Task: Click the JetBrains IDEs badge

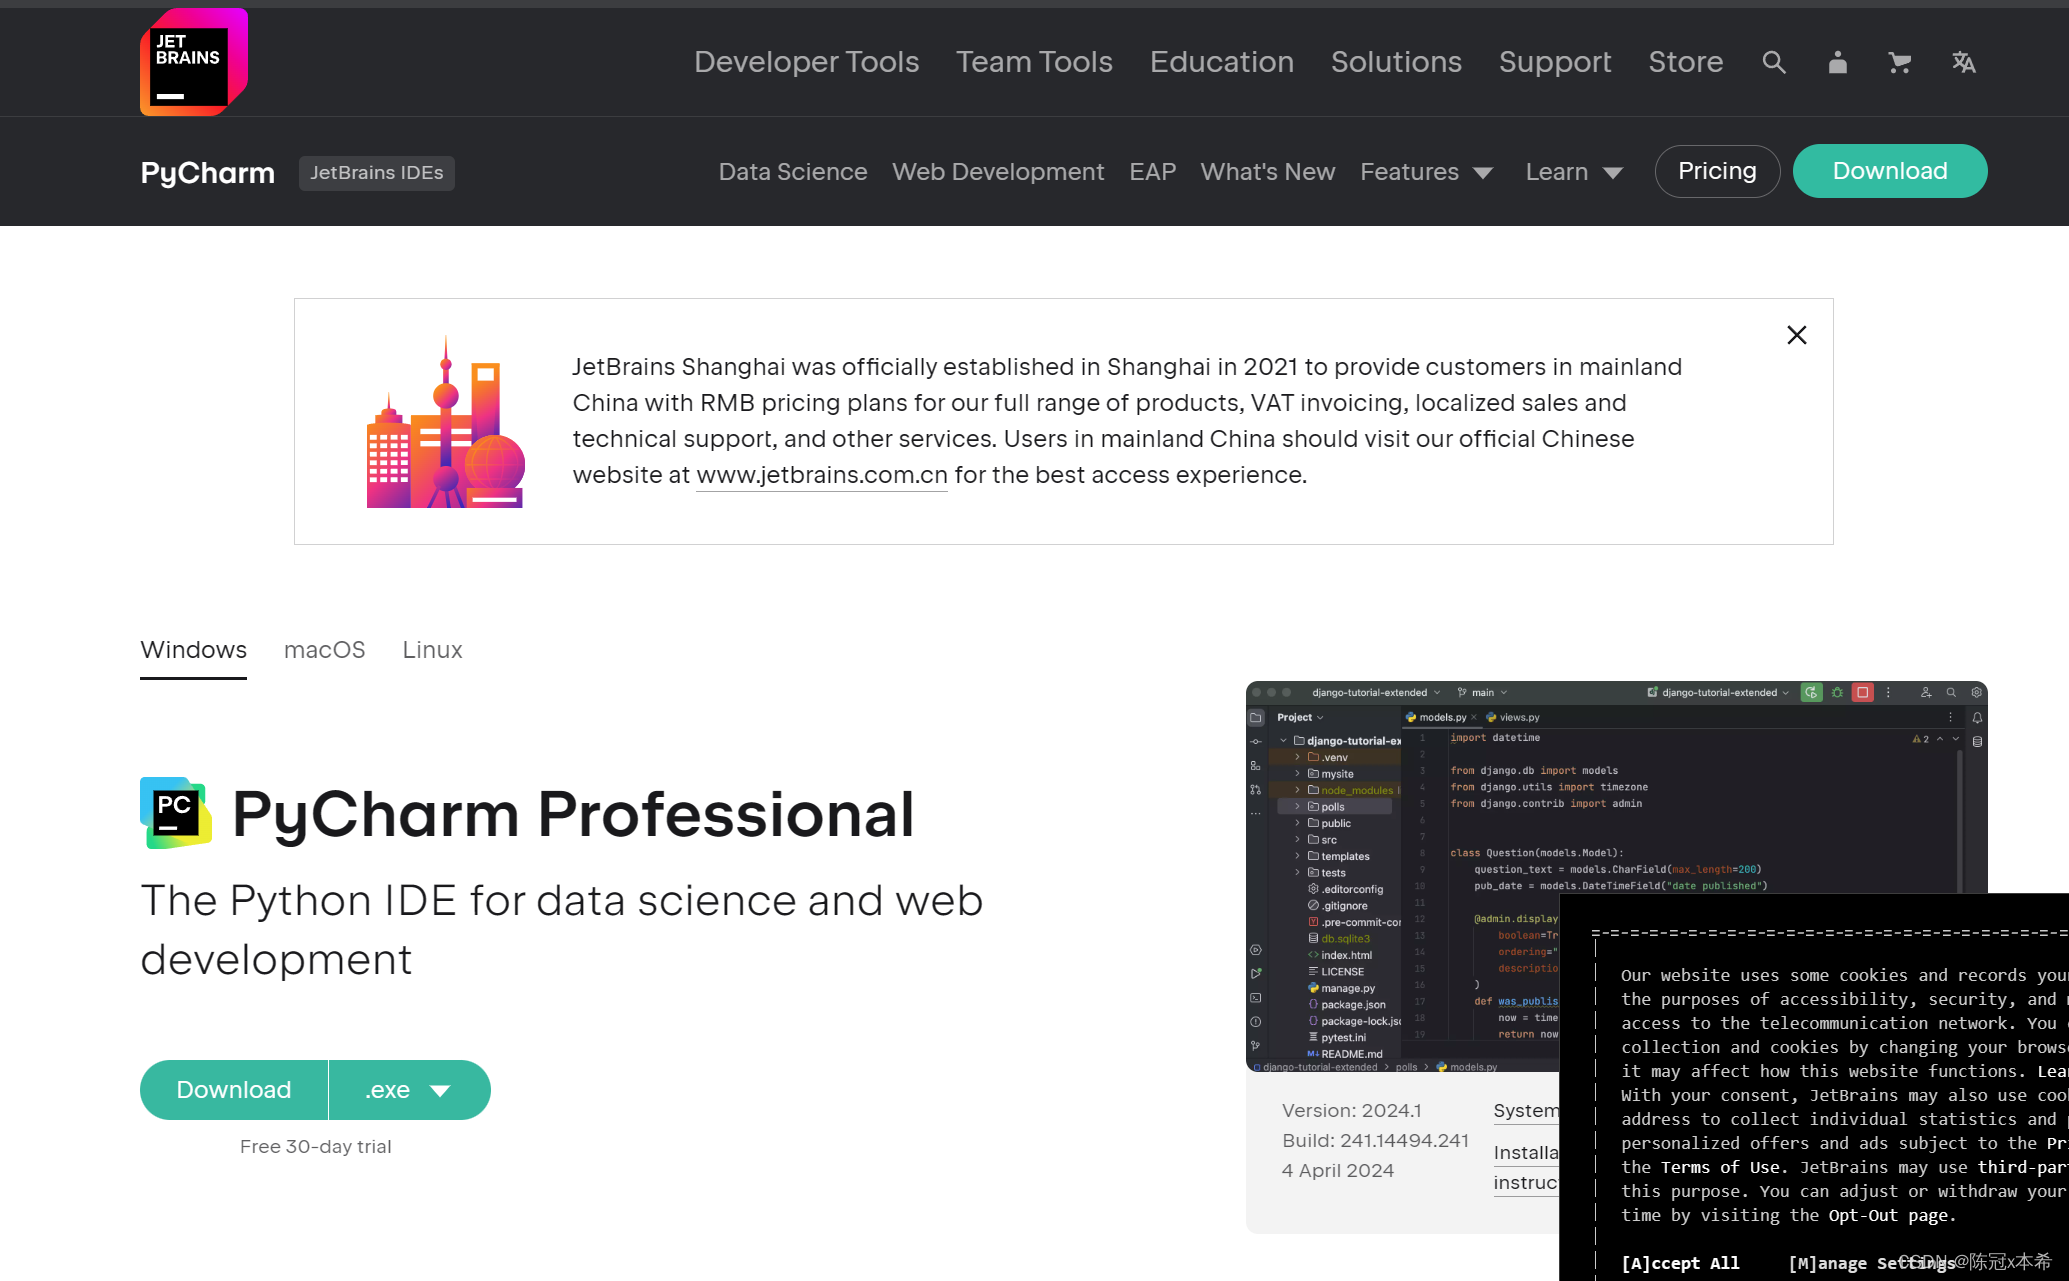Action: pyautogui.click(x=376, y=173)
